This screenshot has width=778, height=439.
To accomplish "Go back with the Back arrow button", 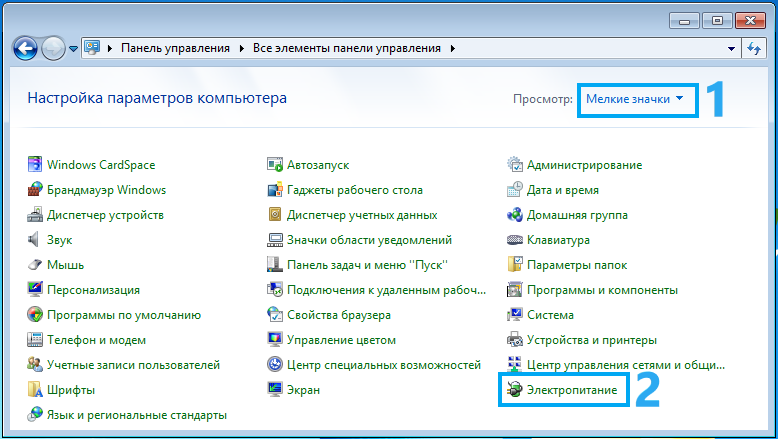I will point(25,49).
